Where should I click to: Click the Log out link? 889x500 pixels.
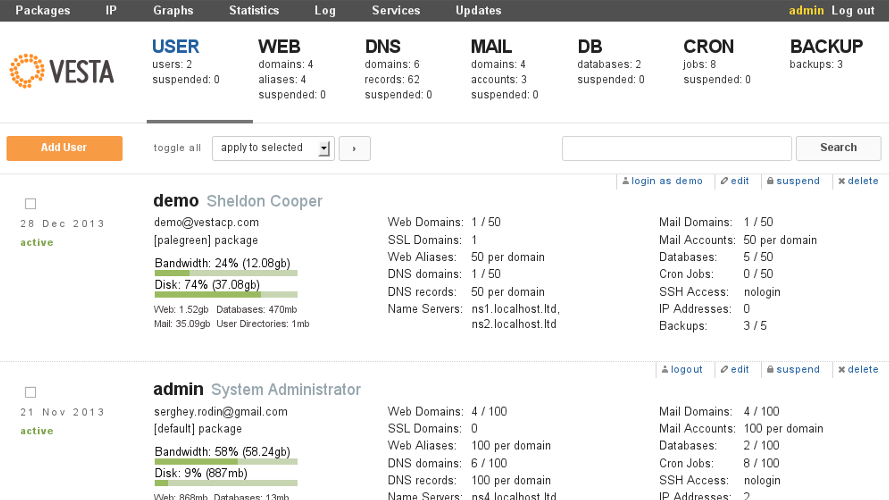point(852,11)
